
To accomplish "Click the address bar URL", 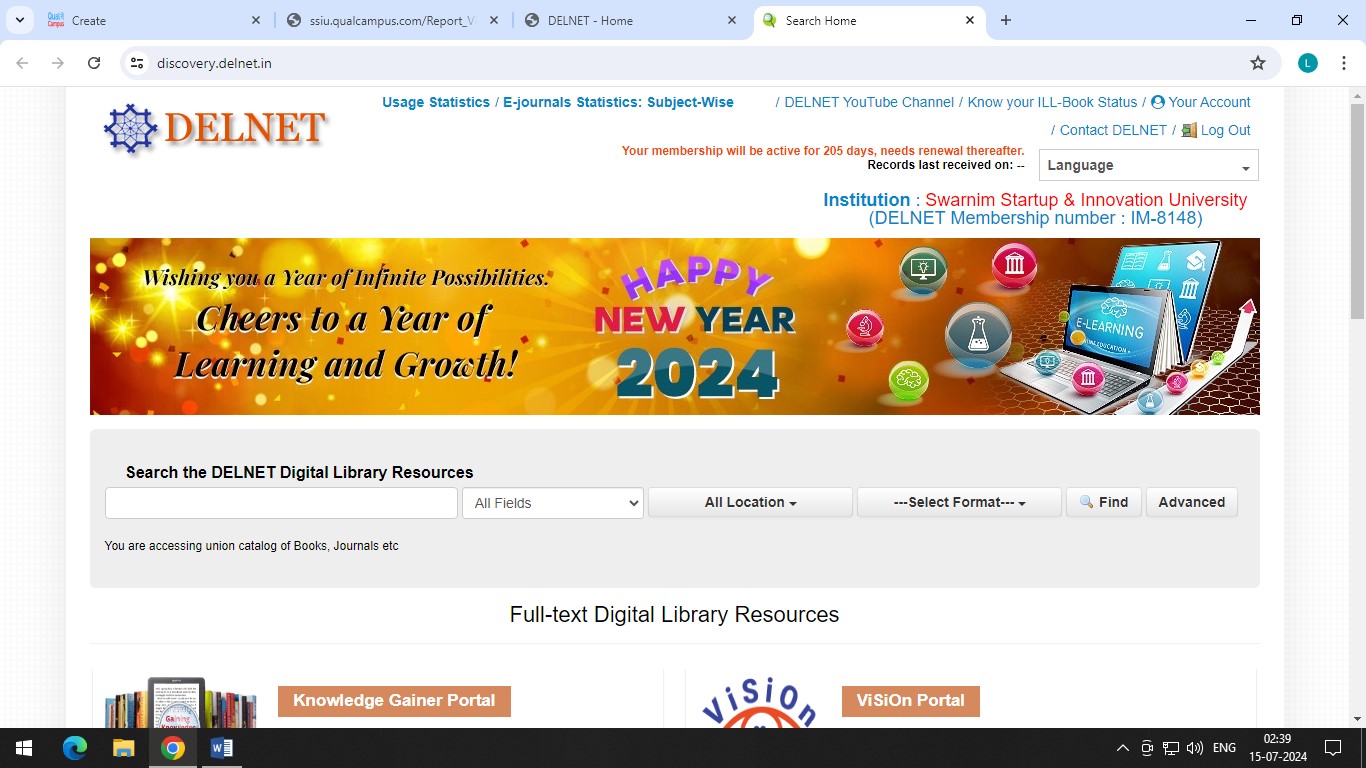I will (x=214, y=63).
